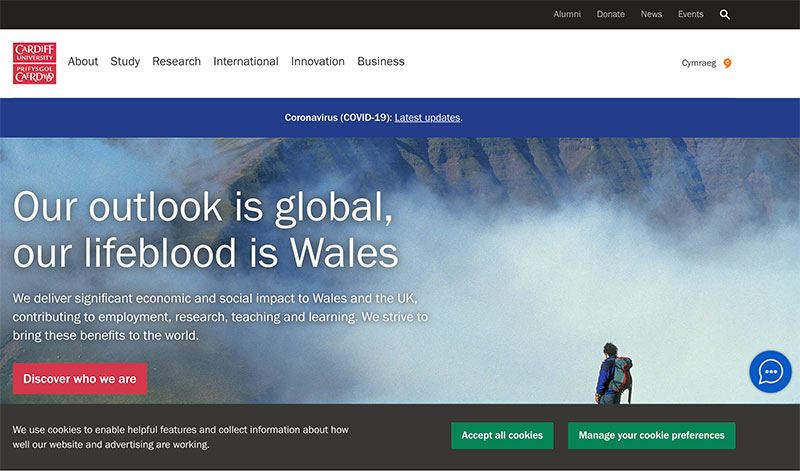Click the orange Welsh language icon
Viewport: 800px width, 471px height.
(x=727, y=63)
